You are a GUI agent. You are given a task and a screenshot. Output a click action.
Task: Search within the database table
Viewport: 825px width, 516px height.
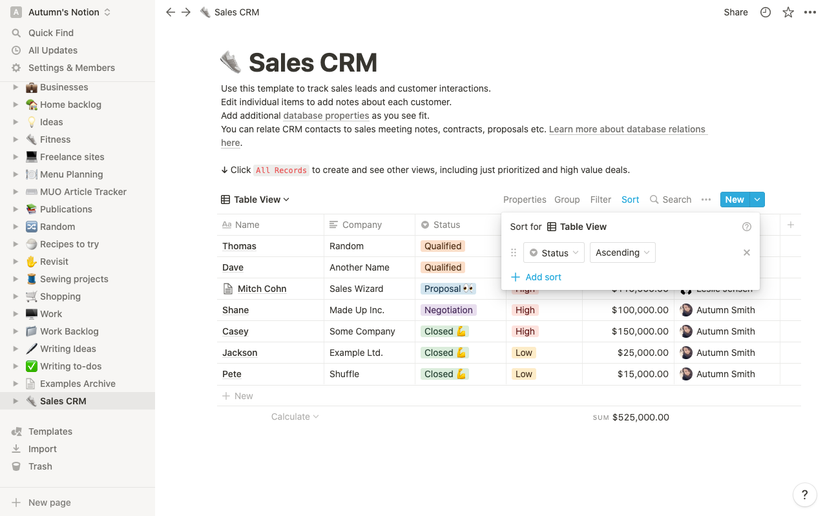(x=670, y=199)
